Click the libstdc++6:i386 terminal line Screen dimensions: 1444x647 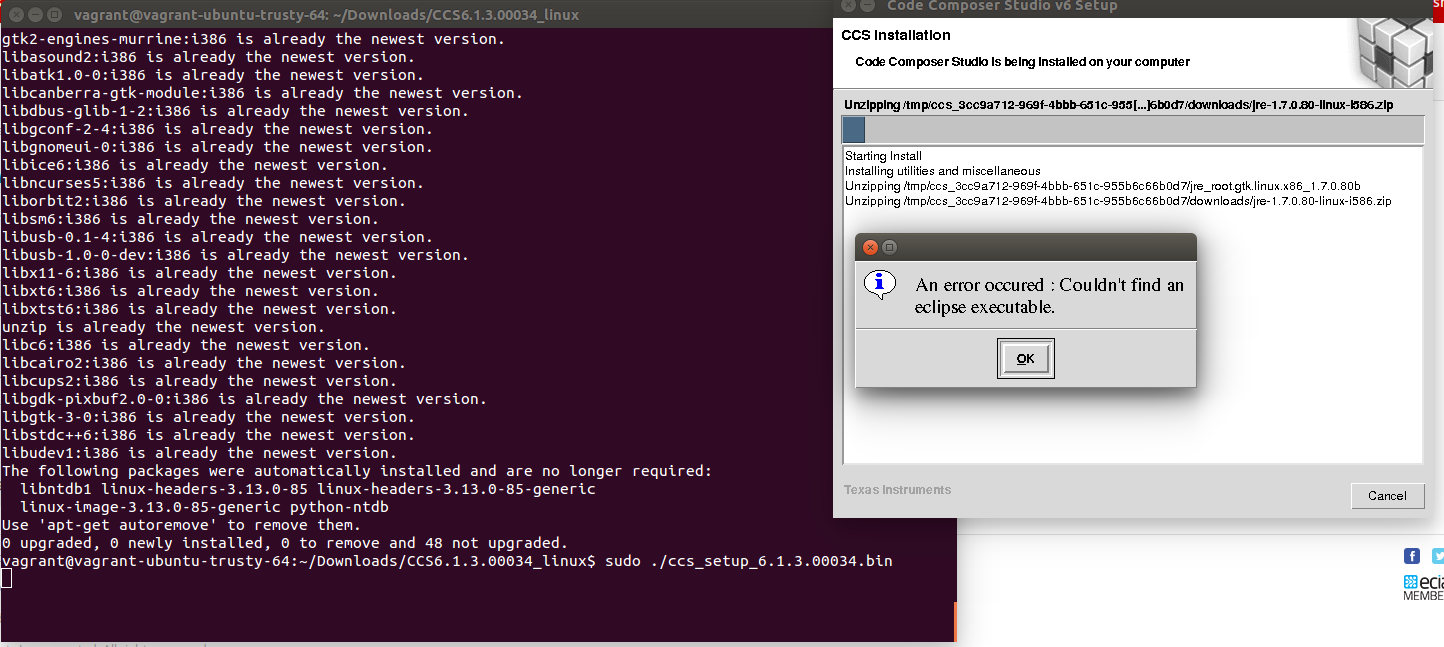pos(208,435)
